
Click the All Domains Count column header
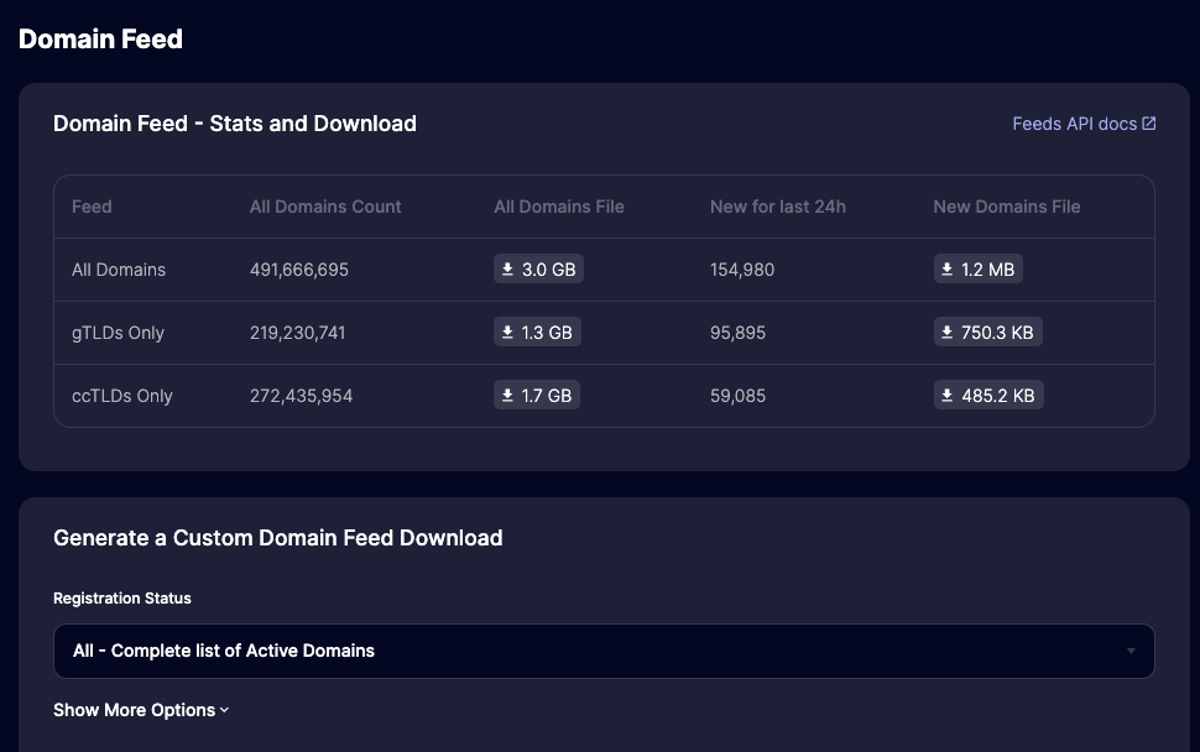point(325,207)
